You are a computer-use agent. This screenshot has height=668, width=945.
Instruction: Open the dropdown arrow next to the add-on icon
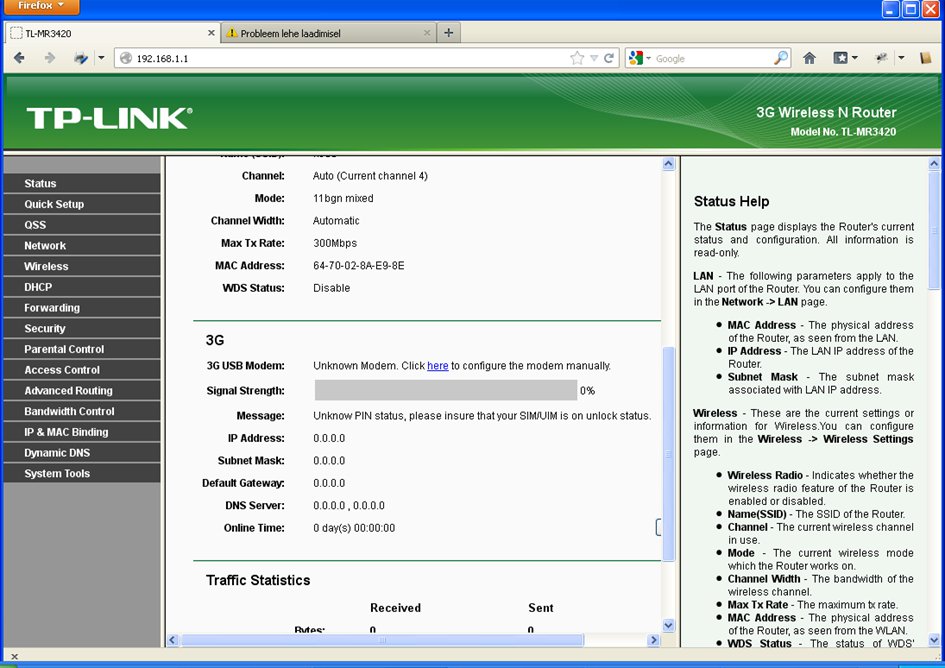point(901,58)
